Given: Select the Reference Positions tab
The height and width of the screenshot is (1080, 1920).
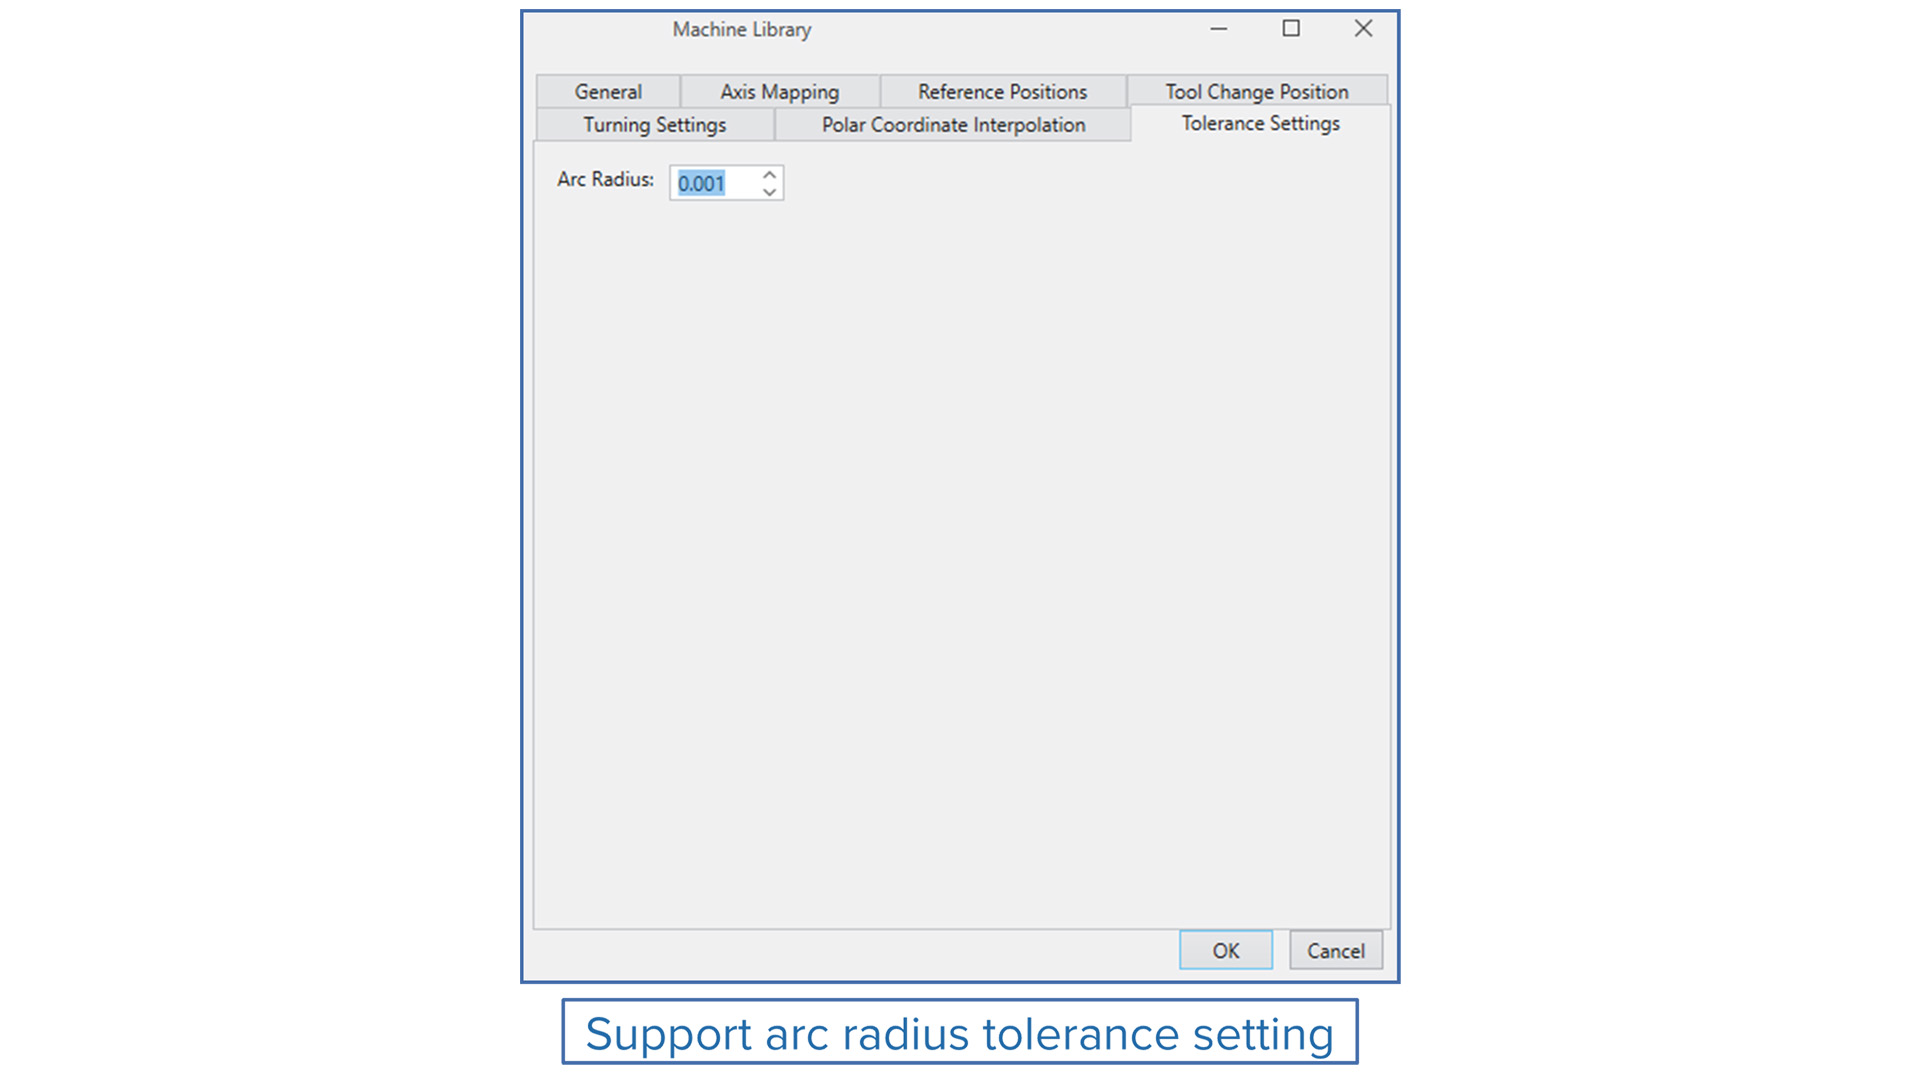Looking at the screenshot, I should tap(1002, 91).
